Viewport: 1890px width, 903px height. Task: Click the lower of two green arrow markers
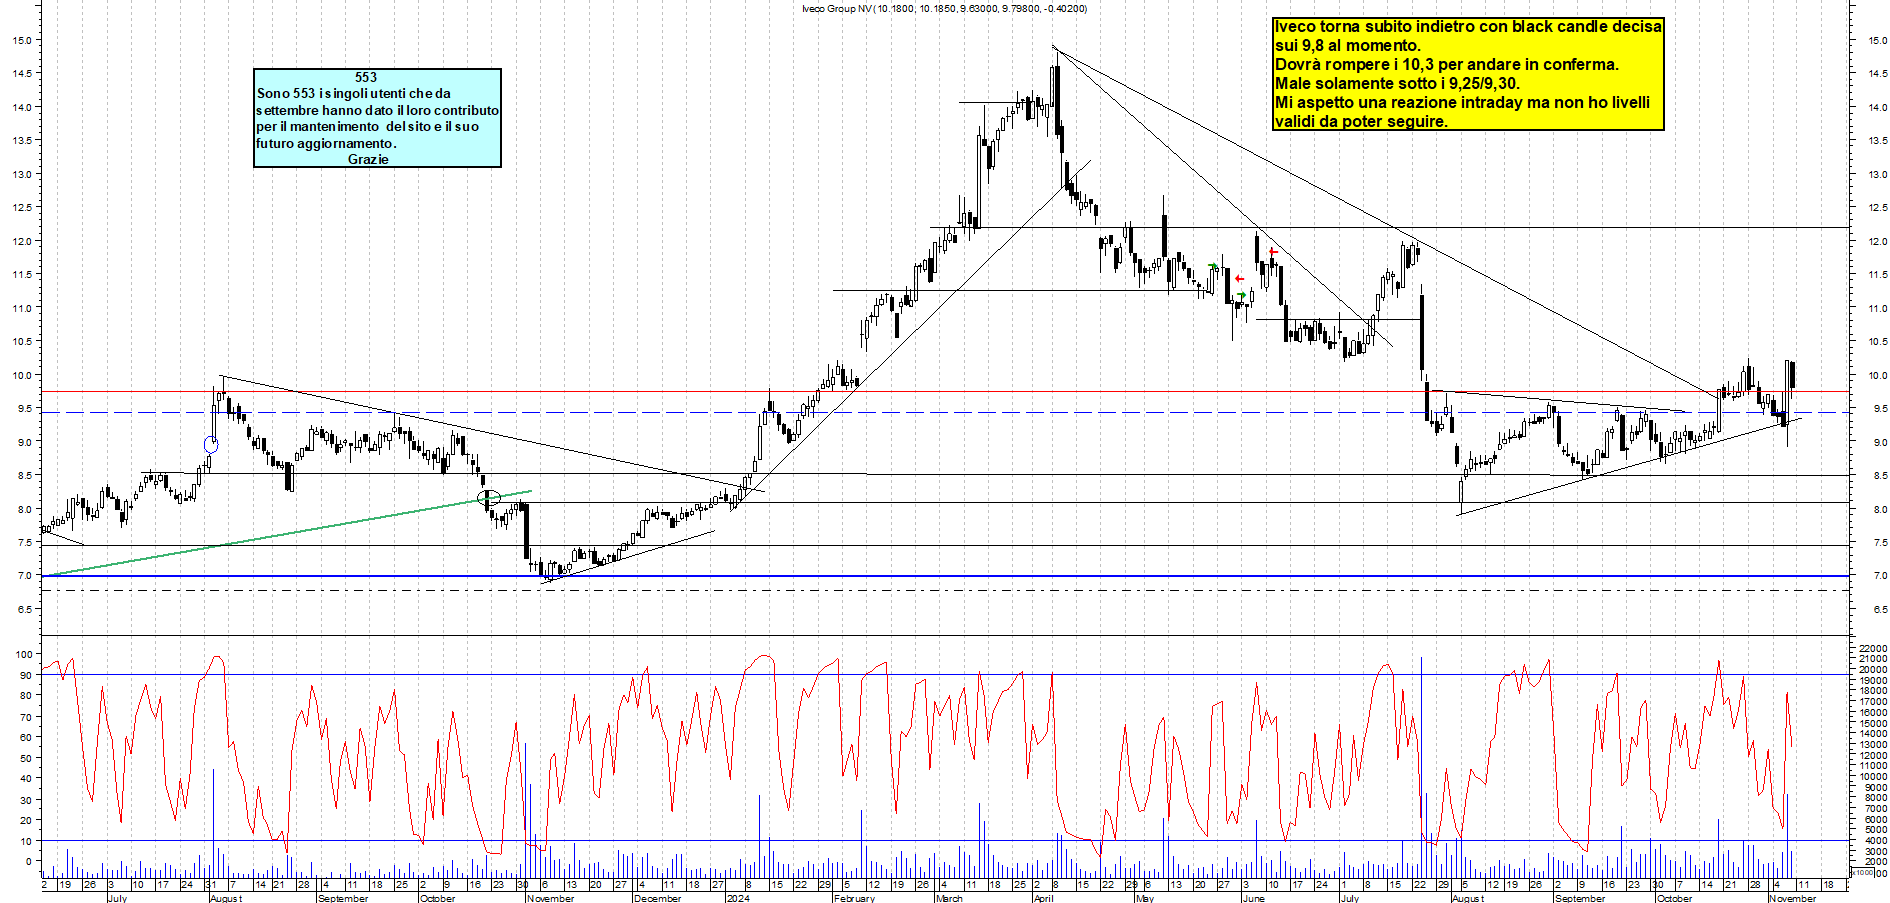[1242, 295]
